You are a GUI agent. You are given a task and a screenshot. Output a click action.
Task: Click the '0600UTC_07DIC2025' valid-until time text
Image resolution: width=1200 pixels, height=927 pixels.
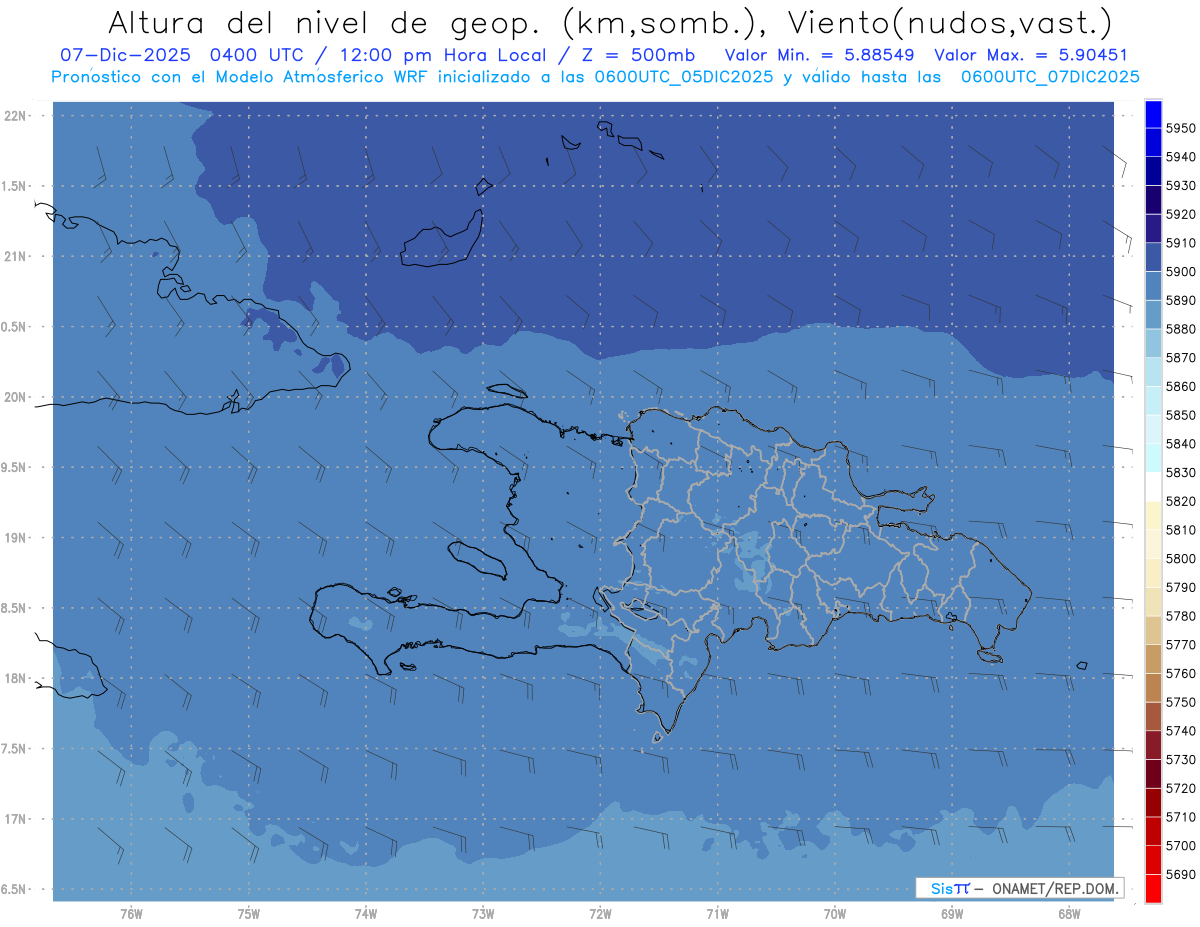(x=1049, y=76)
